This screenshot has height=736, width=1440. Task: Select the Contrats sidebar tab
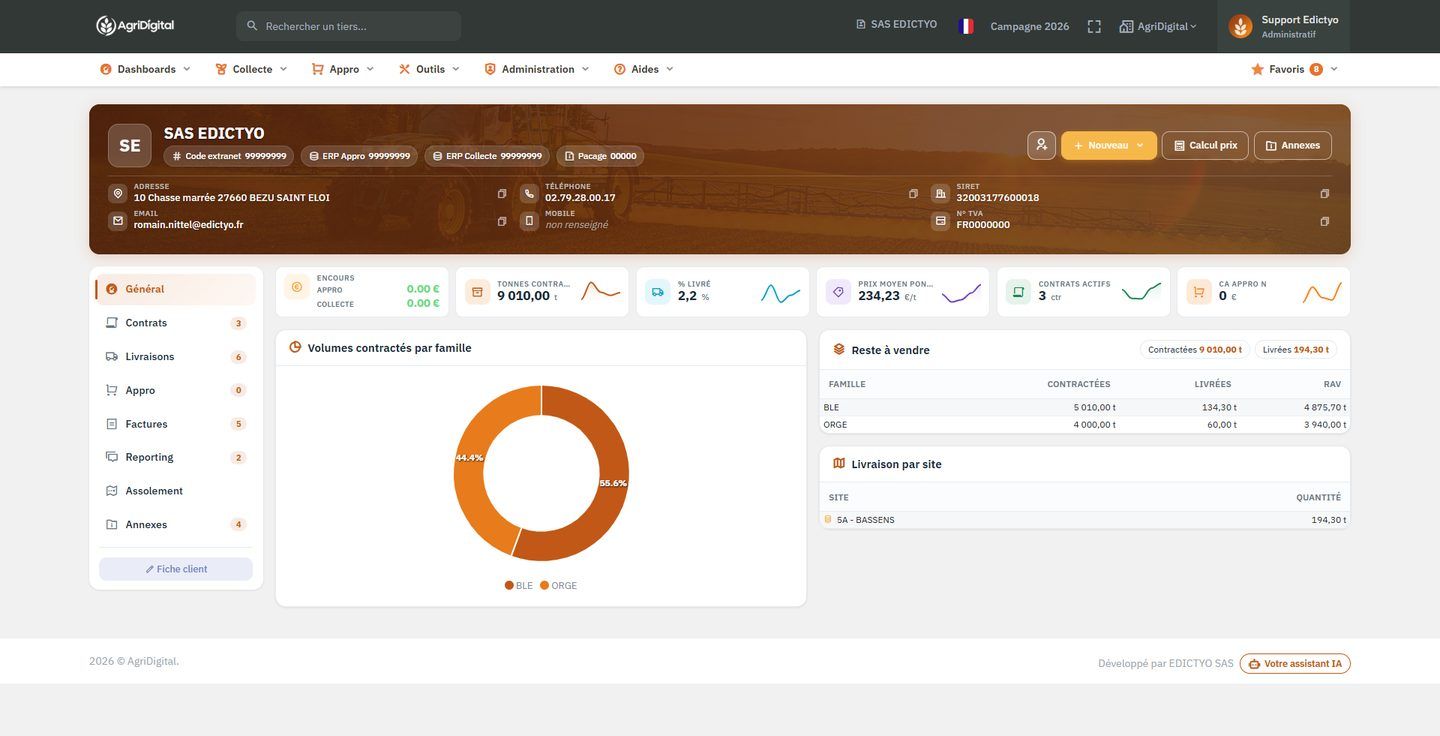pos(175,323)
